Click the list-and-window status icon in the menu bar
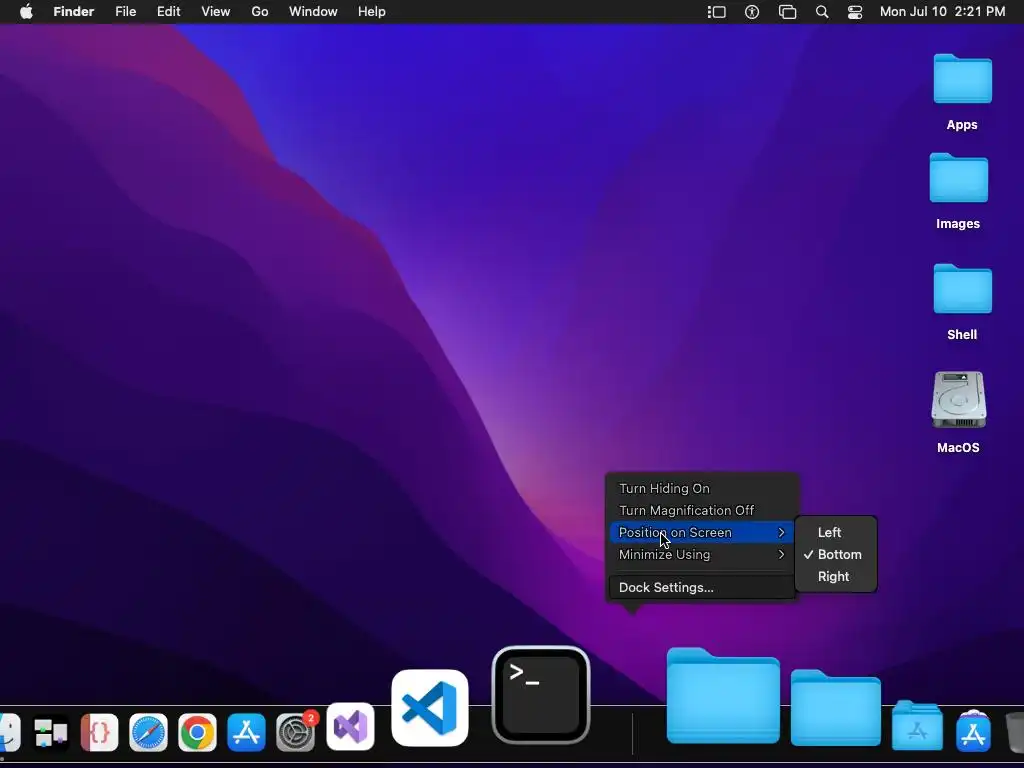1024x768 pixels. (716, 12)
